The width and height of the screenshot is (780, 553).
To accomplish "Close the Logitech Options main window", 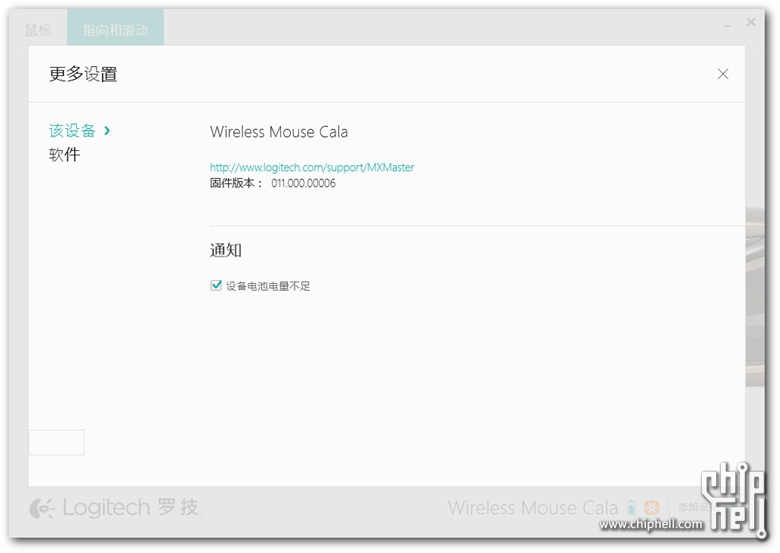I will [751, 22].
